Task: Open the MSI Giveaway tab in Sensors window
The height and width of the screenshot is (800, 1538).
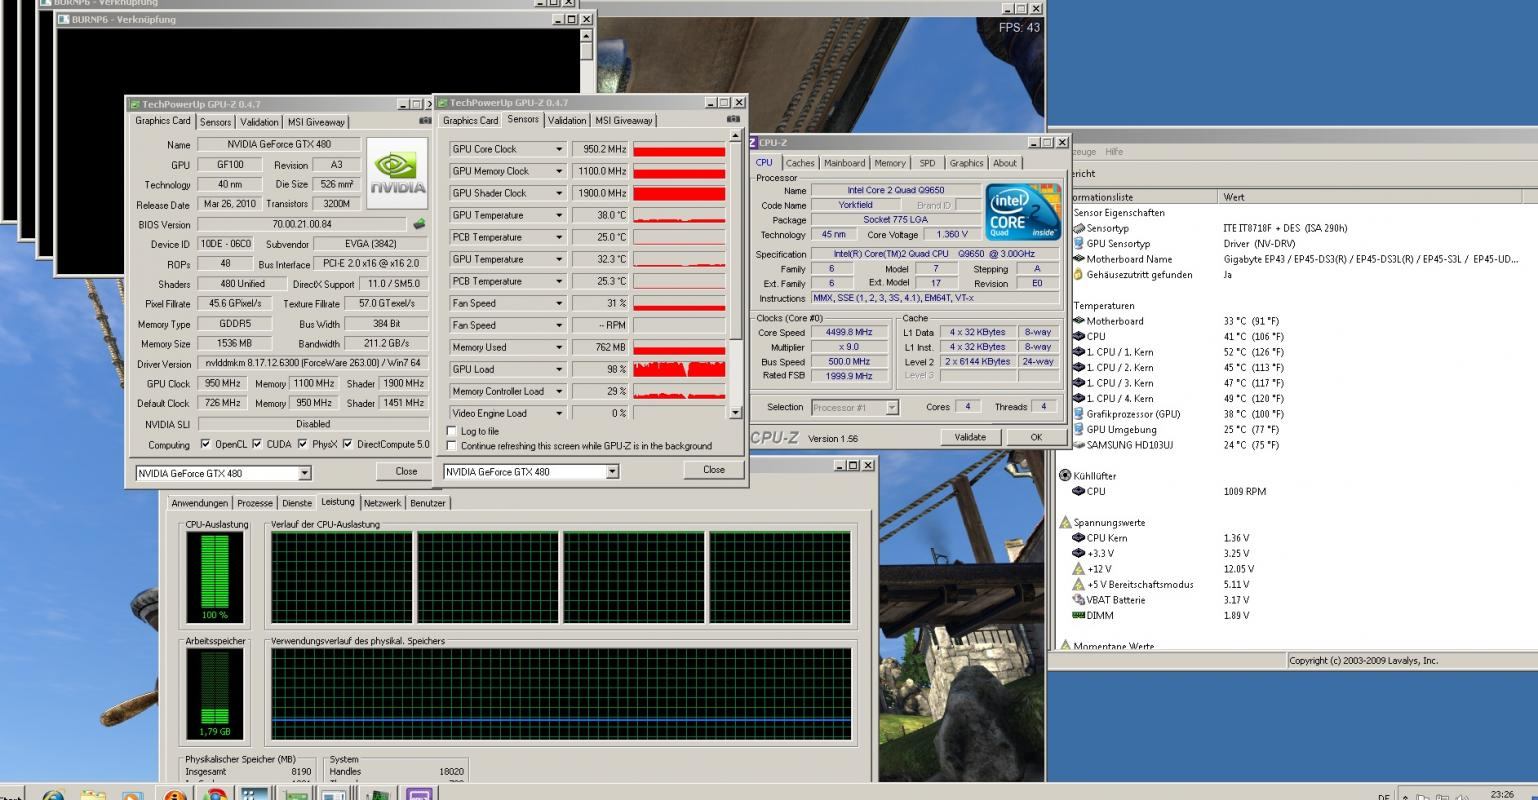Action: click(x=624, y=120)
